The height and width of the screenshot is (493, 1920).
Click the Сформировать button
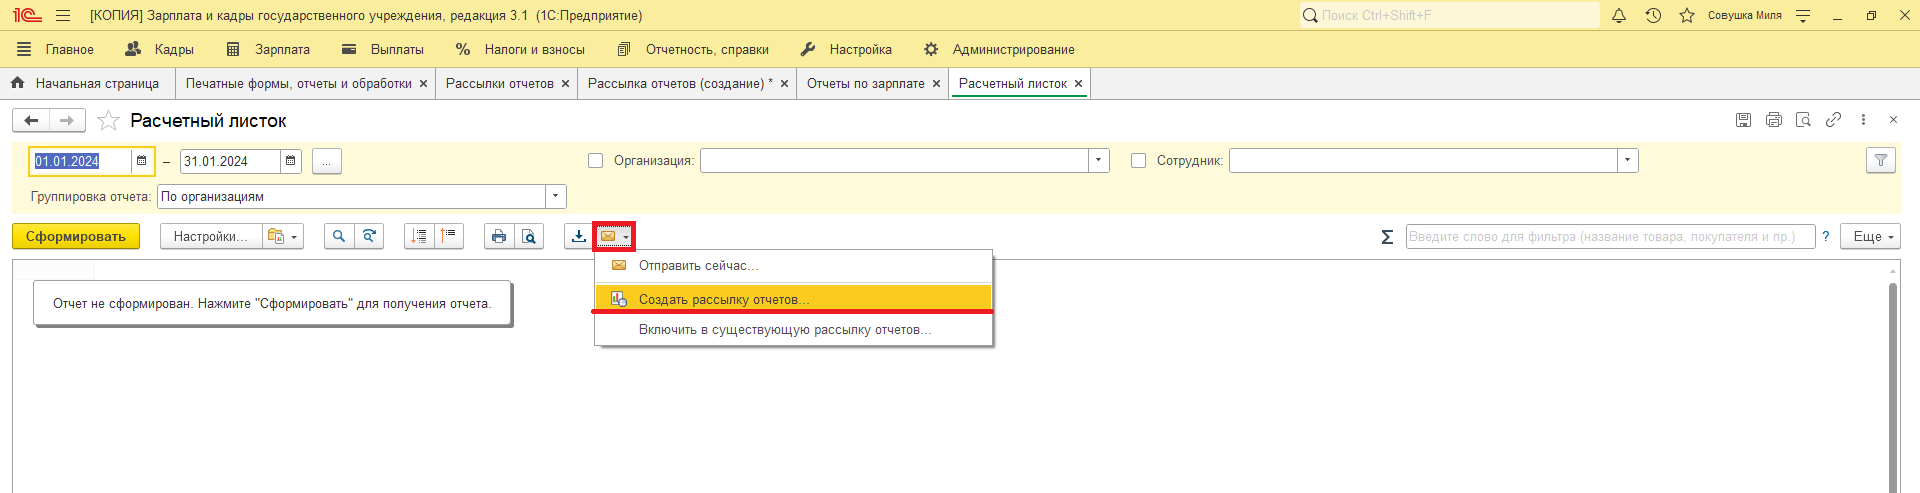76,237
